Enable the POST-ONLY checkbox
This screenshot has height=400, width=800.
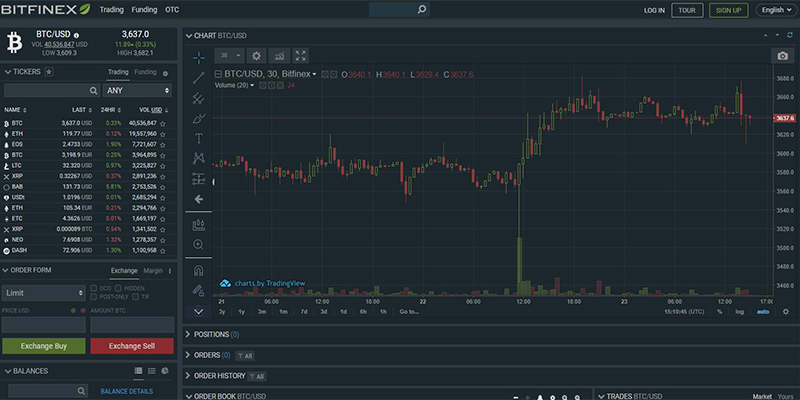click(x=93, y=296)
